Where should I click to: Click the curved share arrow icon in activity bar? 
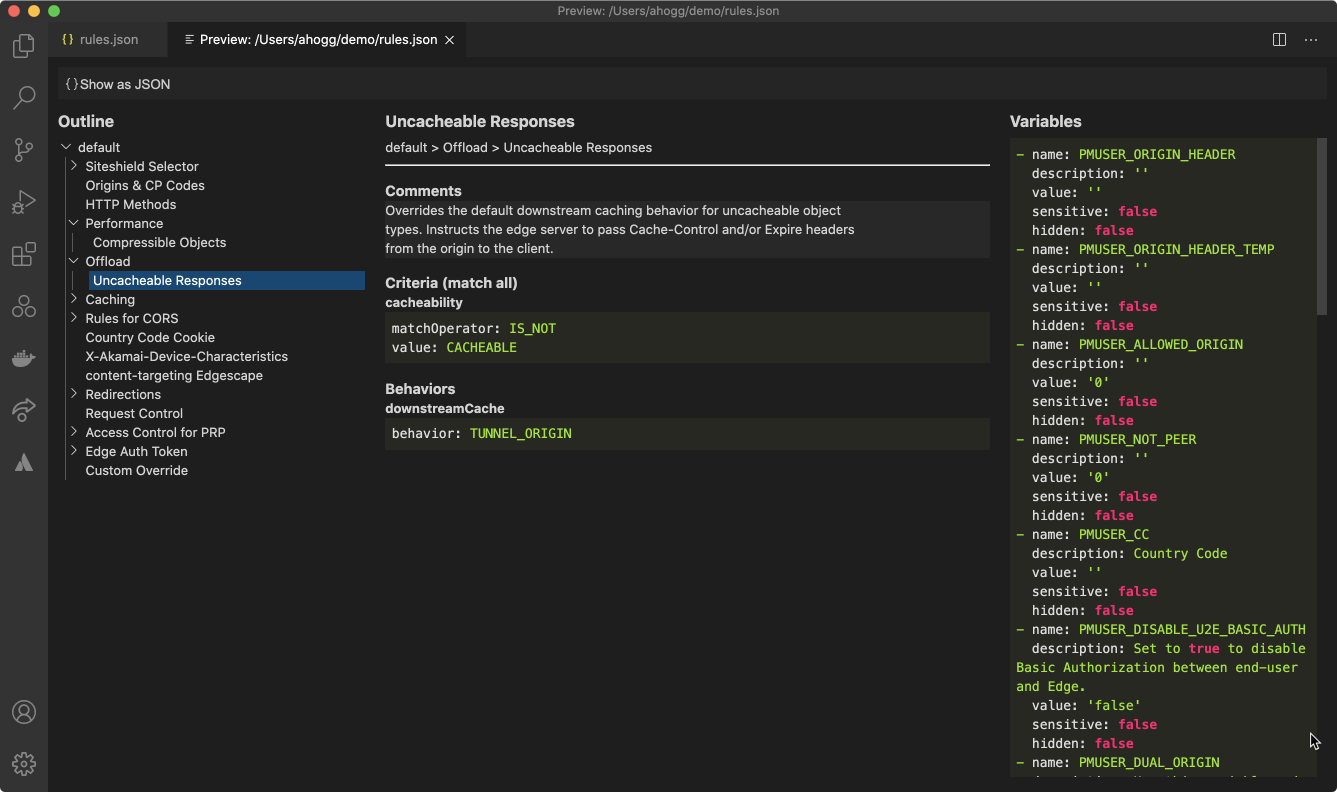pyautogui.click(x=24, y=410)
